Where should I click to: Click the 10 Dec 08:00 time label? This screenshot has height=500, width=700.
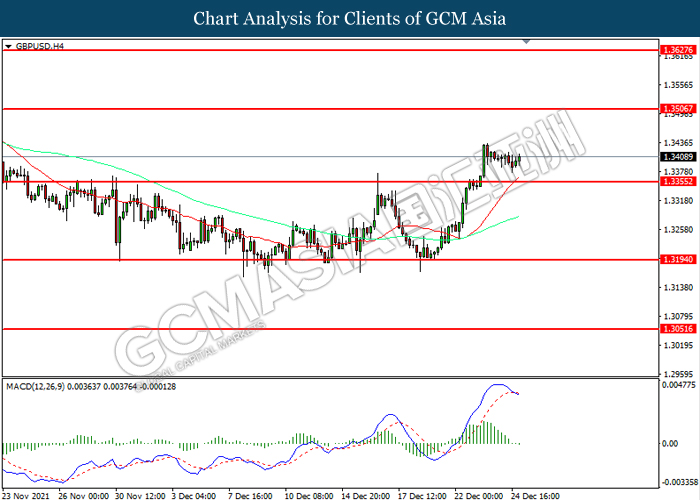tap(309, 496)
